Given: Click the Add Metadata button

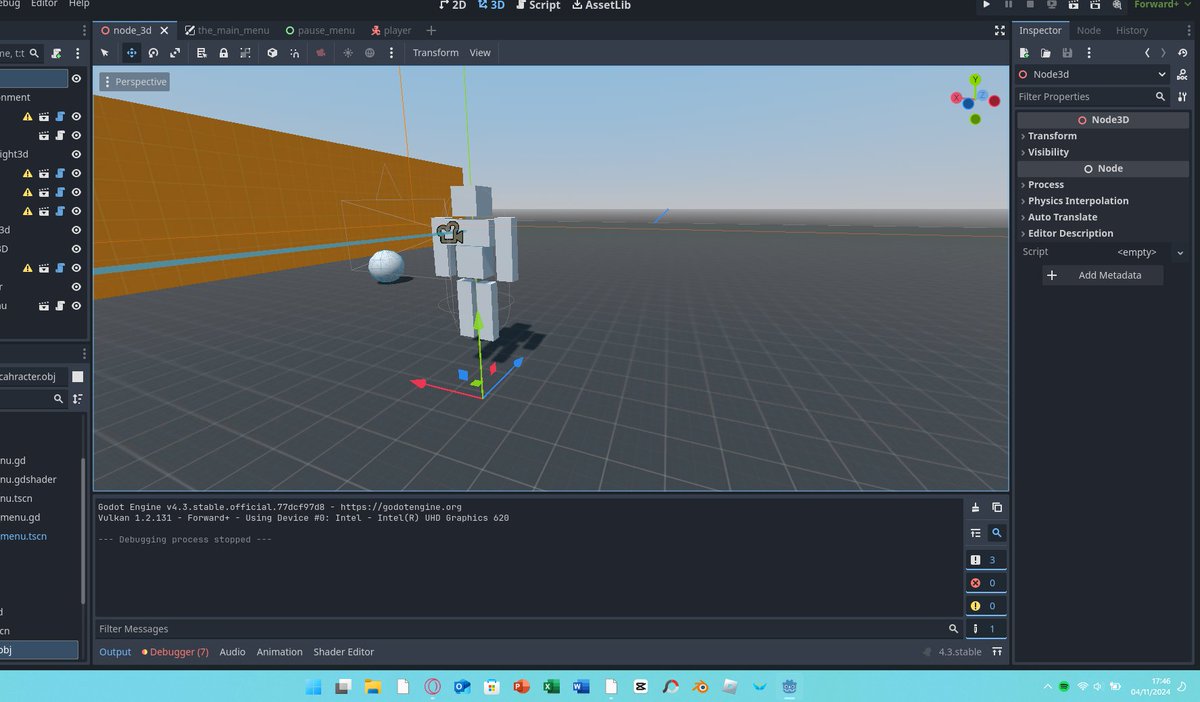Looking at the screenshot, I should pyautogui.click(x=1103, y=275).
